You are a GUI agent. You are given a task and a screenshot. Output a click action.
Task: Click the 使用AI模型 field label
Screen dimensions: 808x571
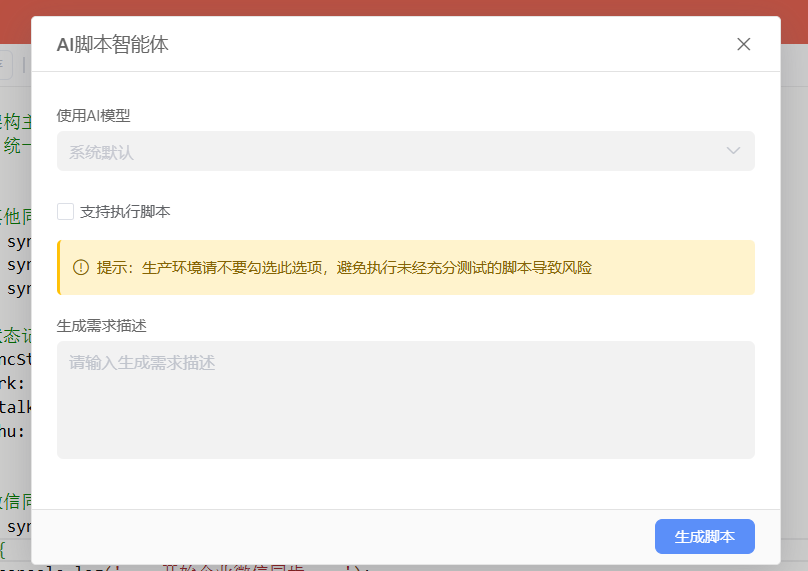[94, 115]
